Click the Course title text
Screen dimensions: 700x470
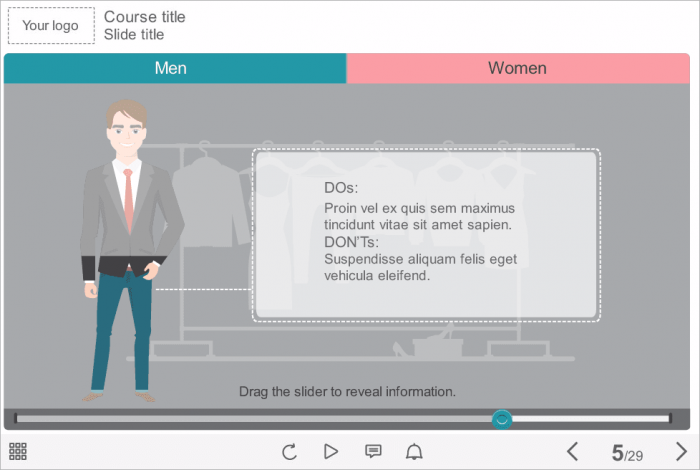tap(144, 17)
